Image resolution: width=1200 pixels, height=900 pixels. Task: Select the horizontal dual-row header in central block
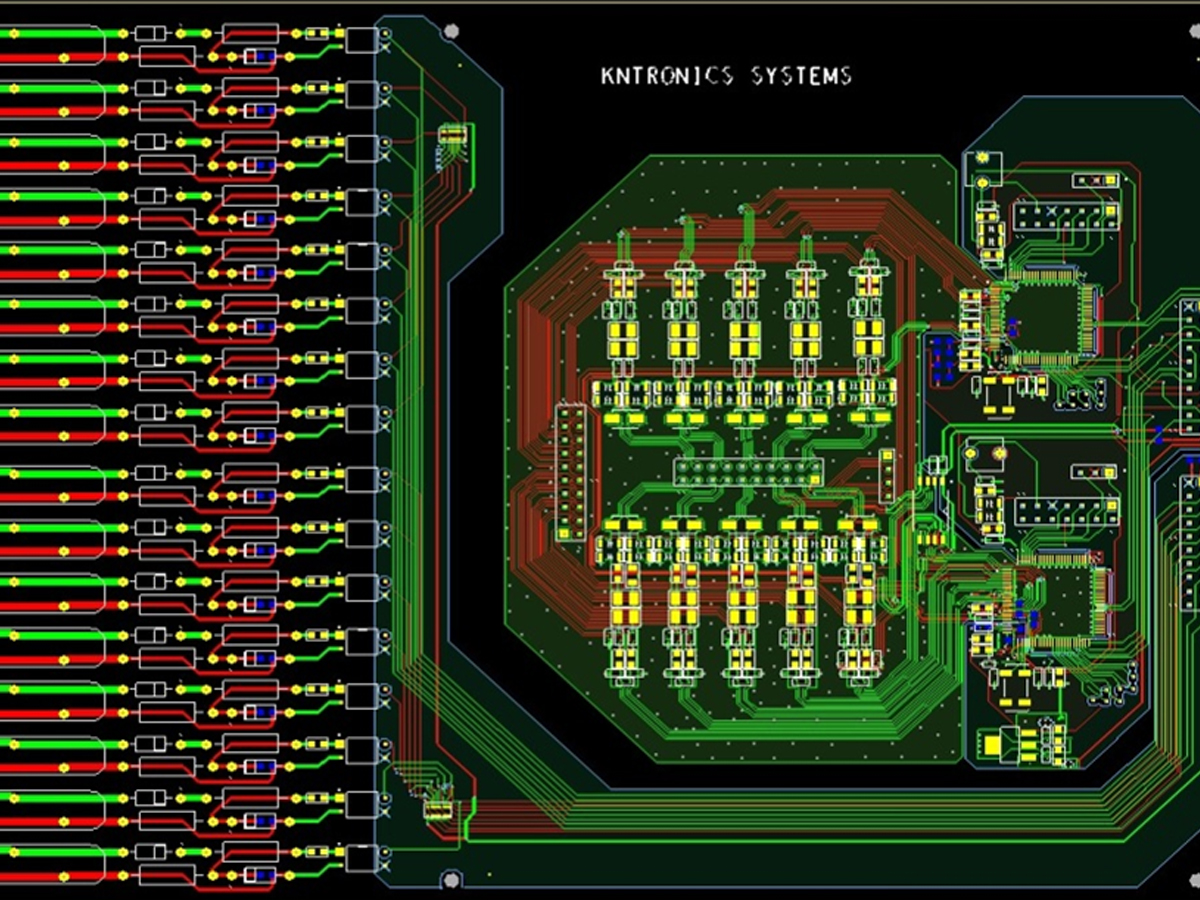[748, 471]
